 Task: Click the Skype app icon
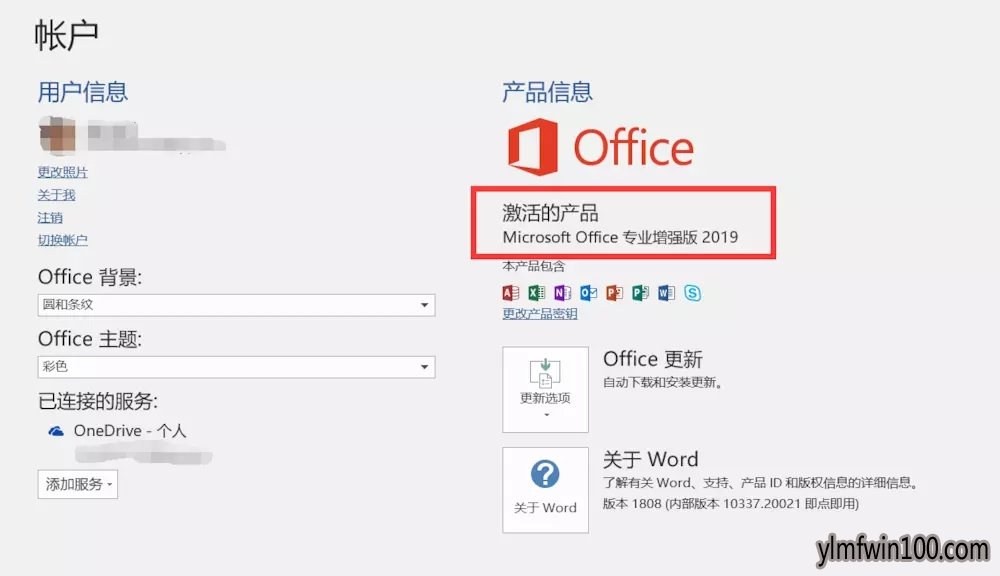(693, 293)
